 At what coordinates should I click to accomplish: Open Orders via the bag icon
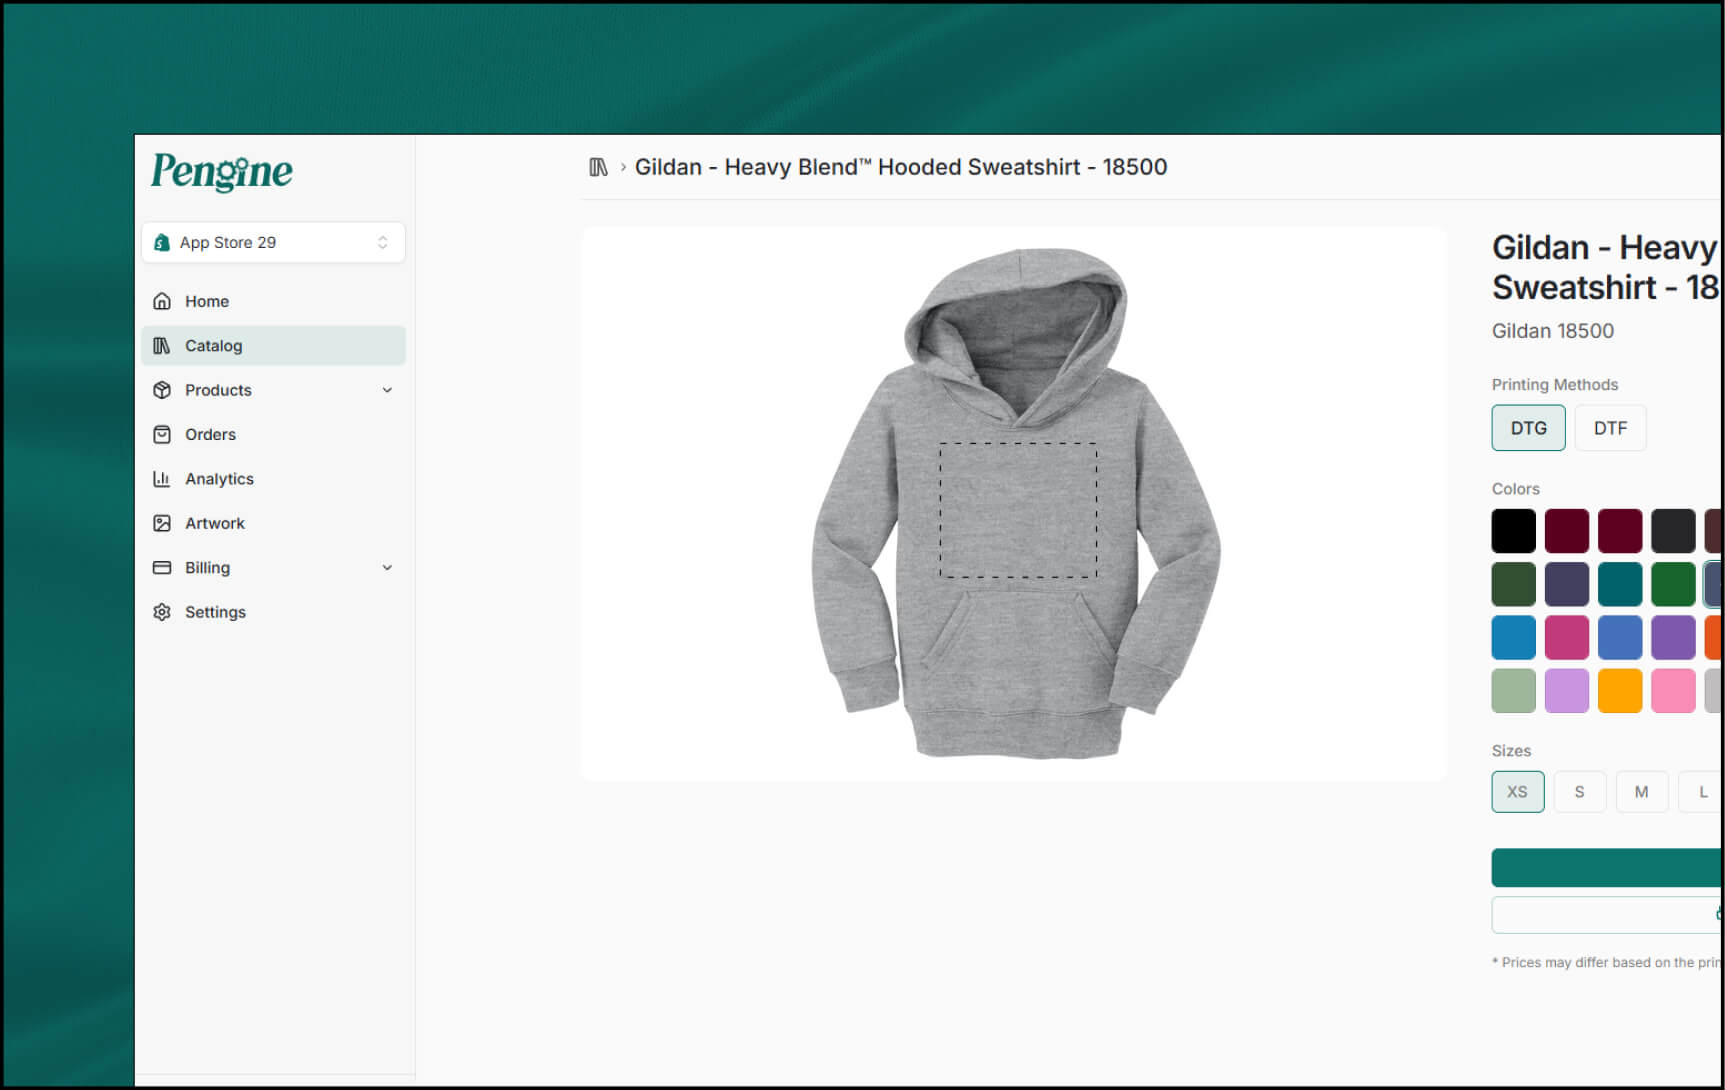[163, 434]
